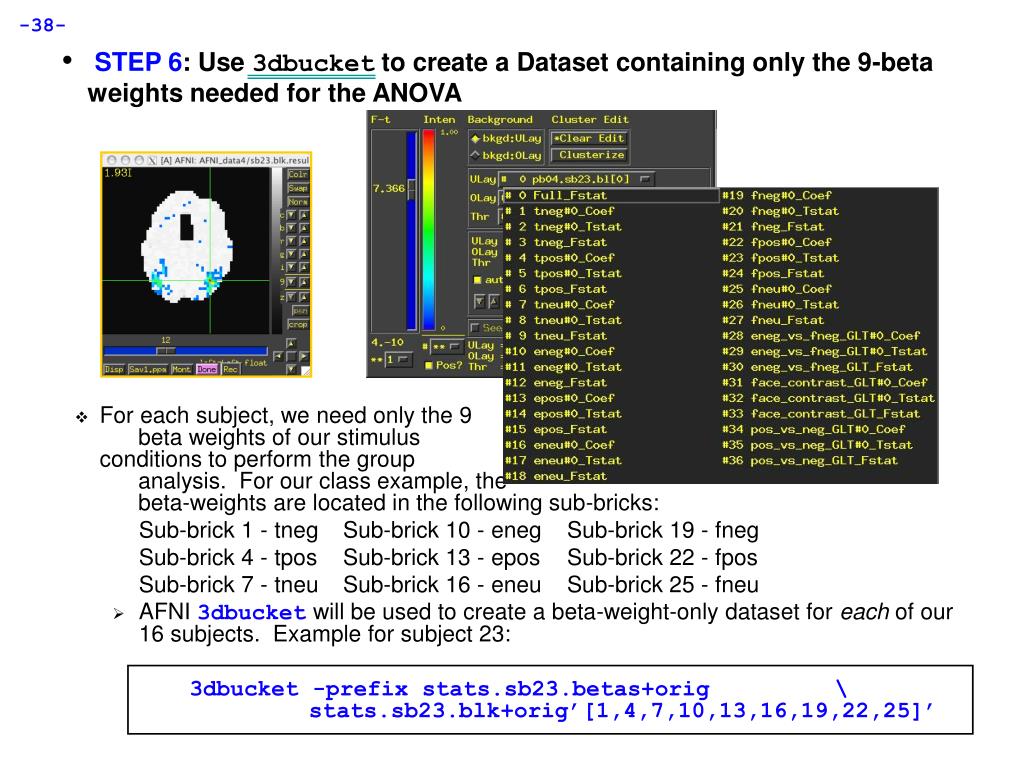Click the arrowpad center square button
Image resolution: width=1024 pixels, height=768 pixels.
point(291,356)
